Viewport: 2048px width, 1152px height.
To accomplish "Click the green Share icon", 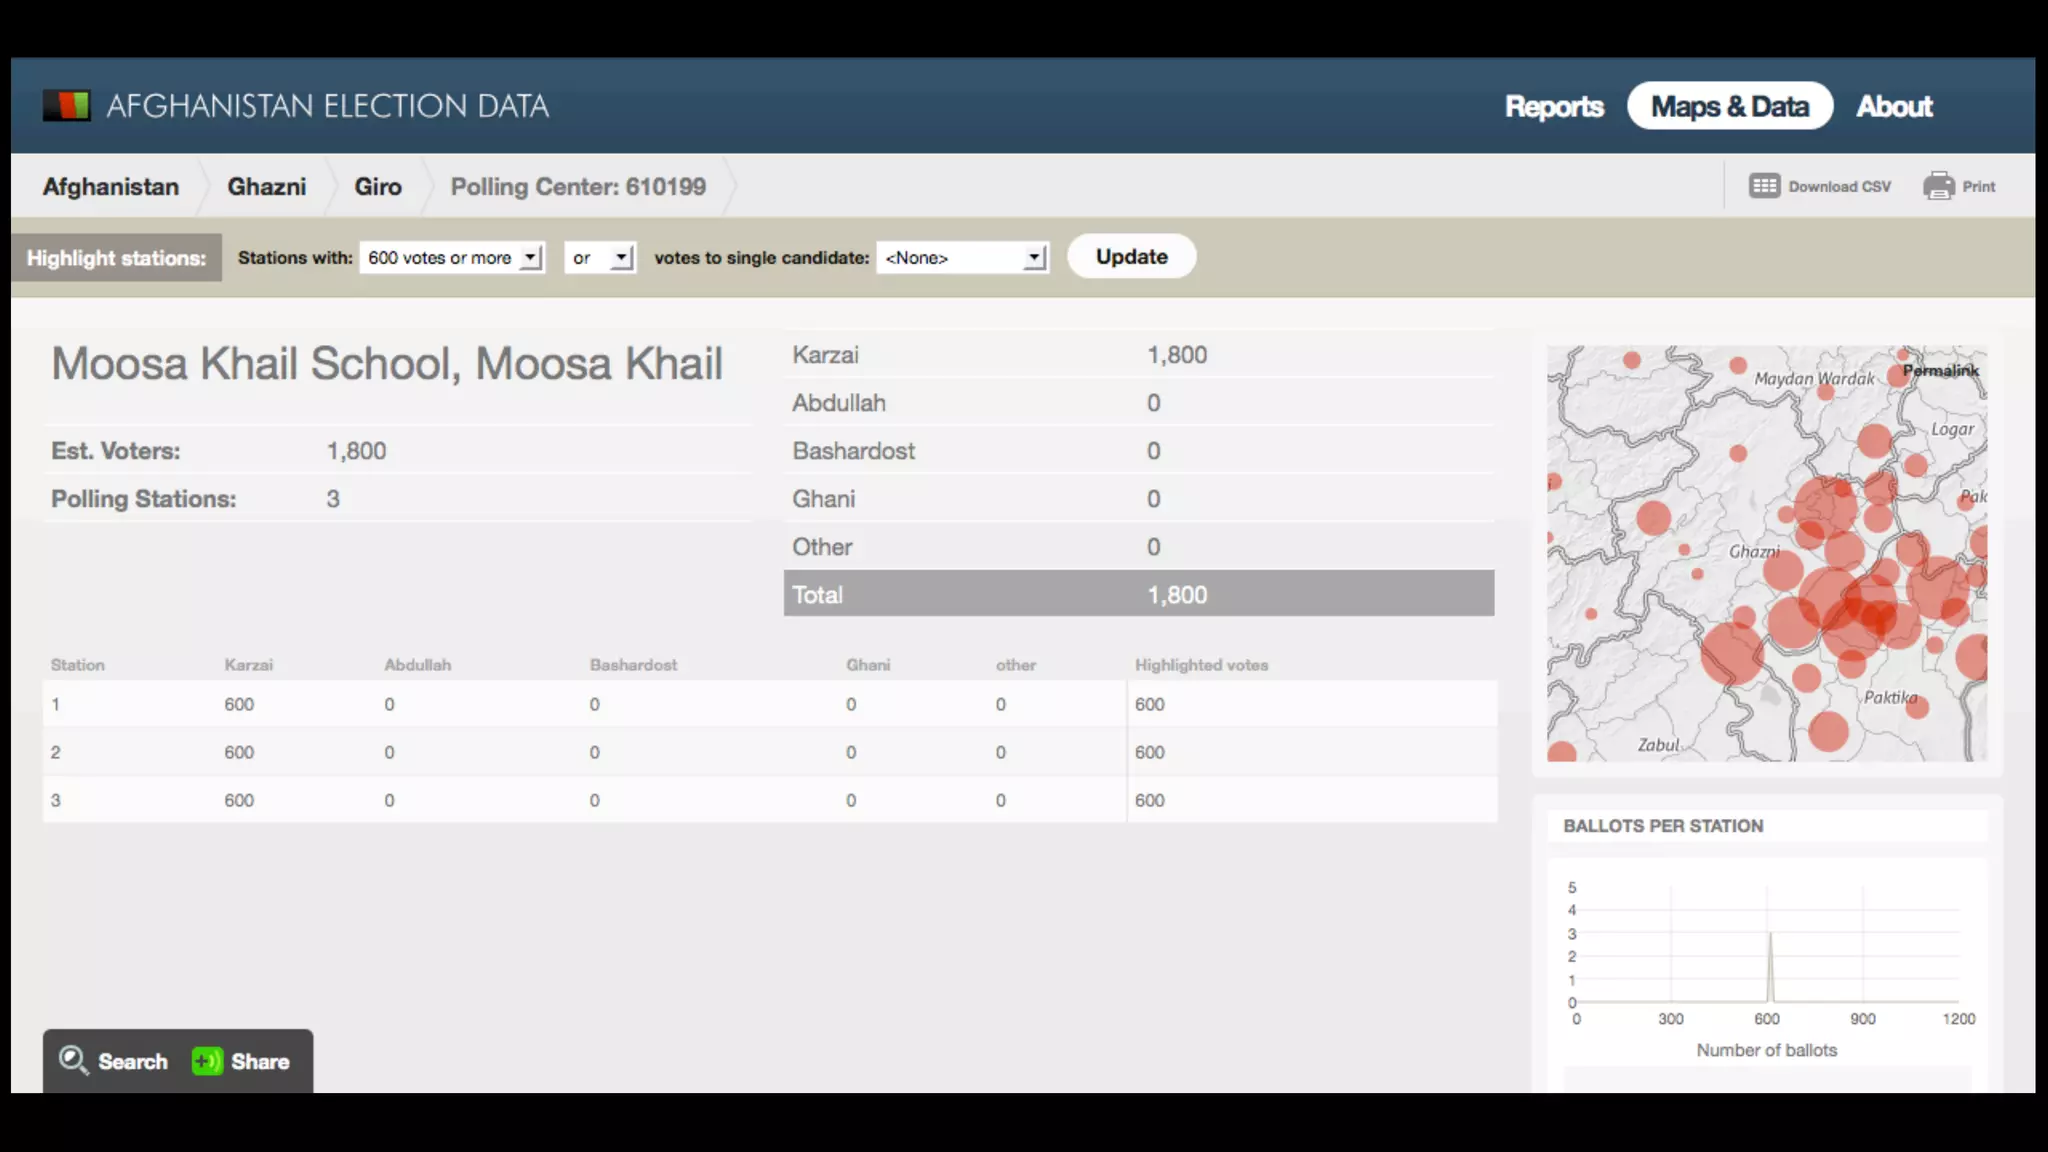I will [207, 1061].
